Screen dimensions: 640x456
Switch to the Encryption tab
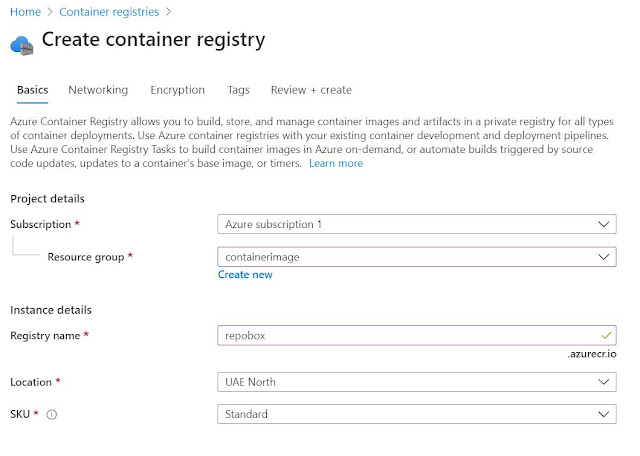(178, 90)
